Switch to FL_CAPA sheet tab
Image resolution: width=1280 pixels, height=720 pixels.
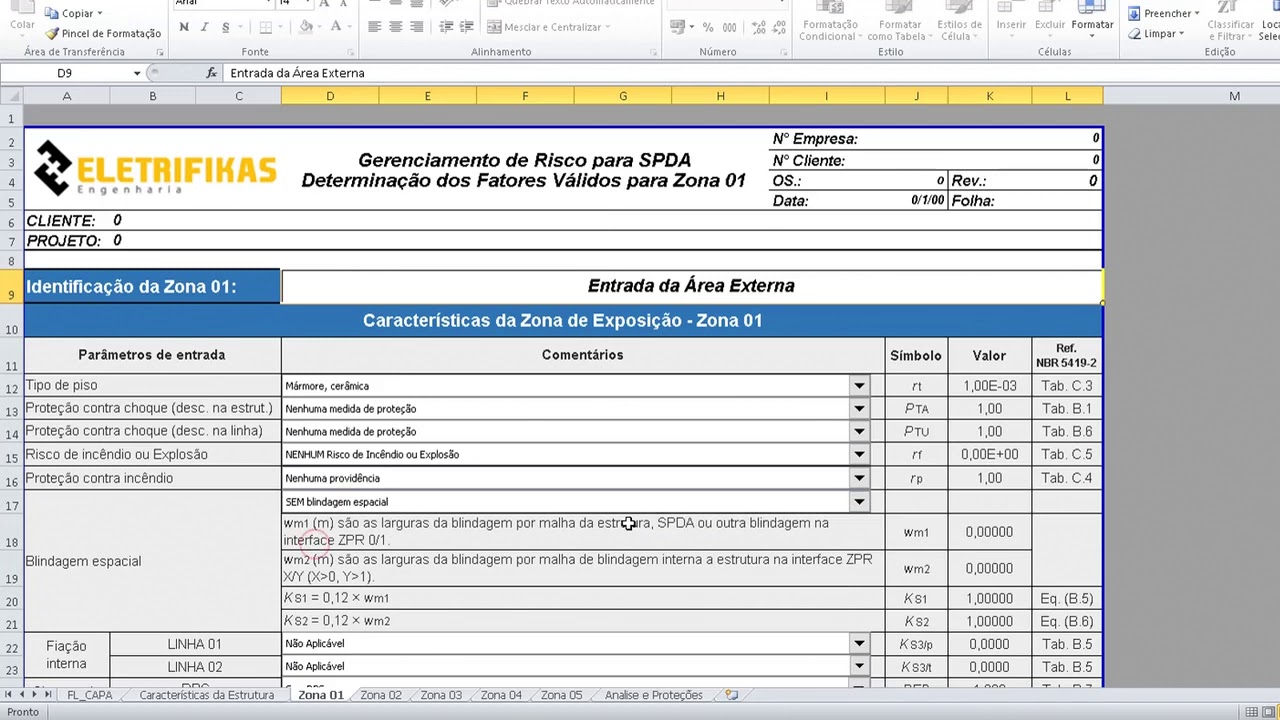[x=90, y=695]
